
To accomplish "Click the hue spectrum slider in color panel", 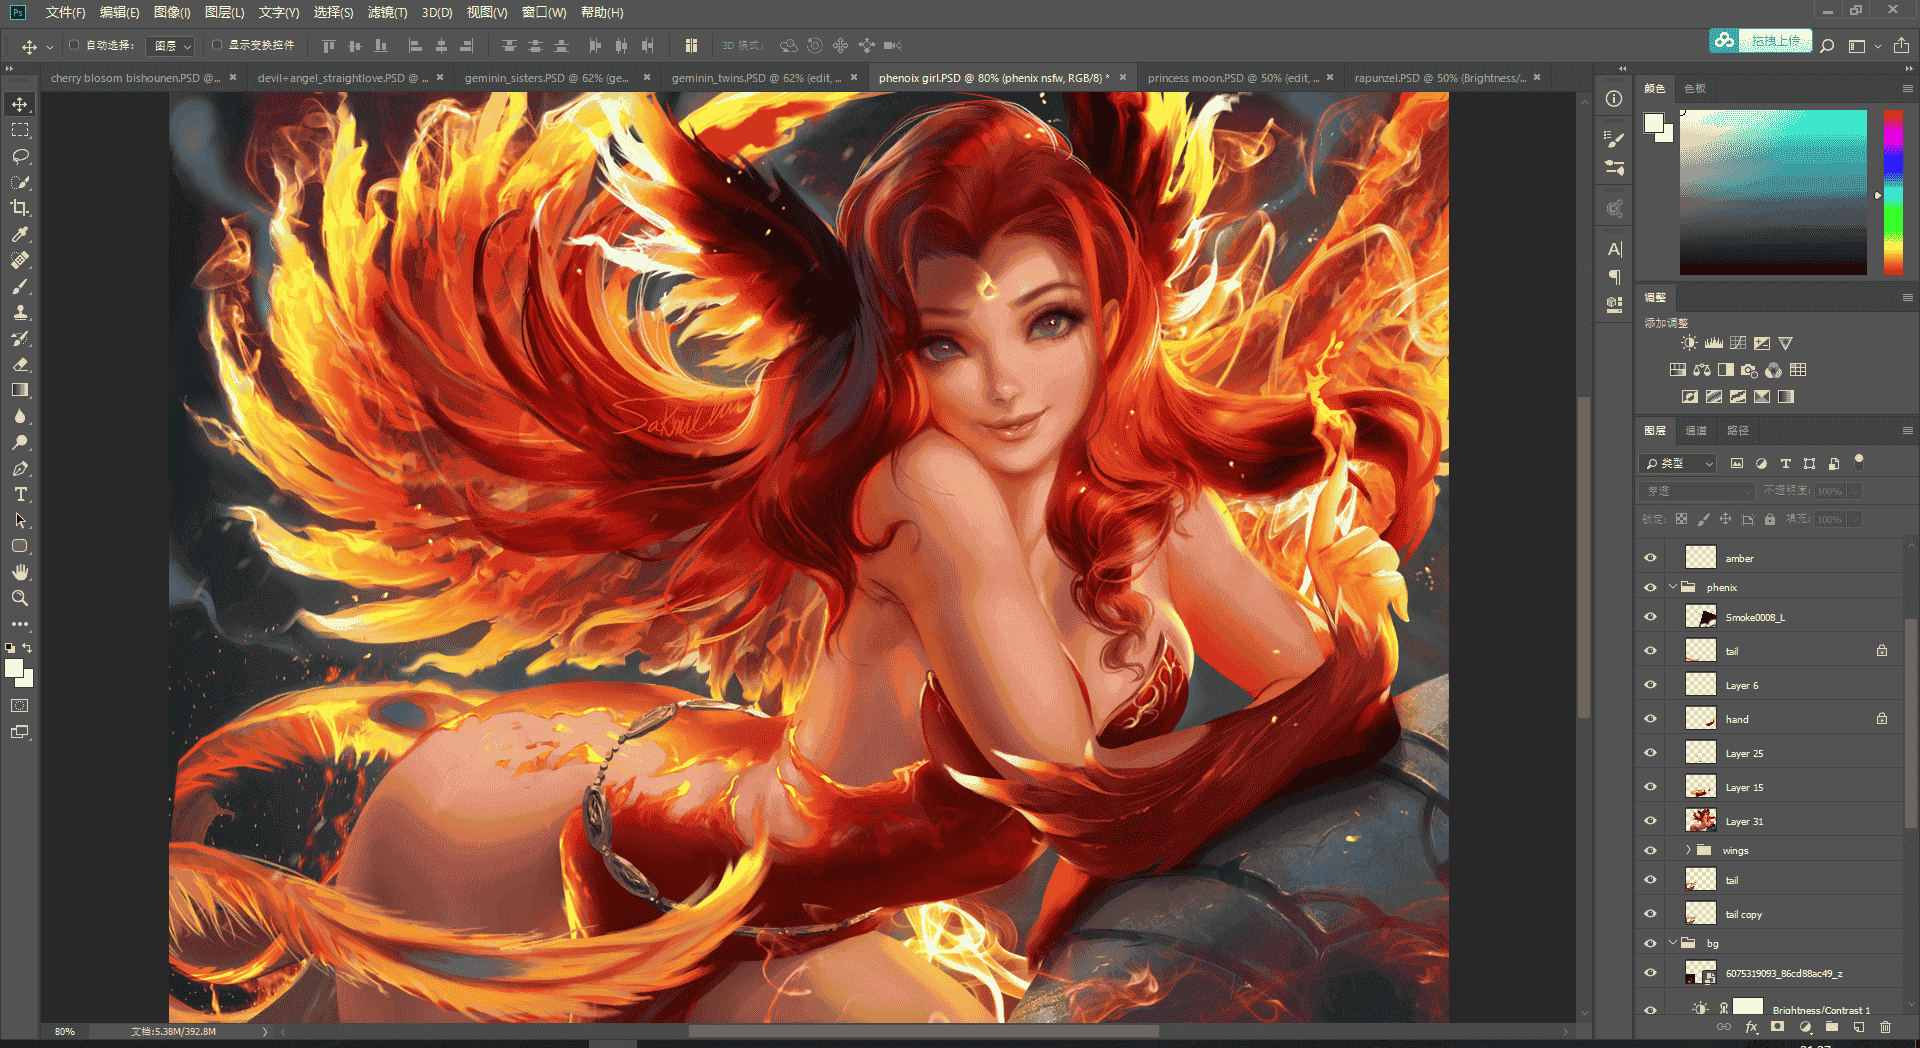I will [1893, 192].
